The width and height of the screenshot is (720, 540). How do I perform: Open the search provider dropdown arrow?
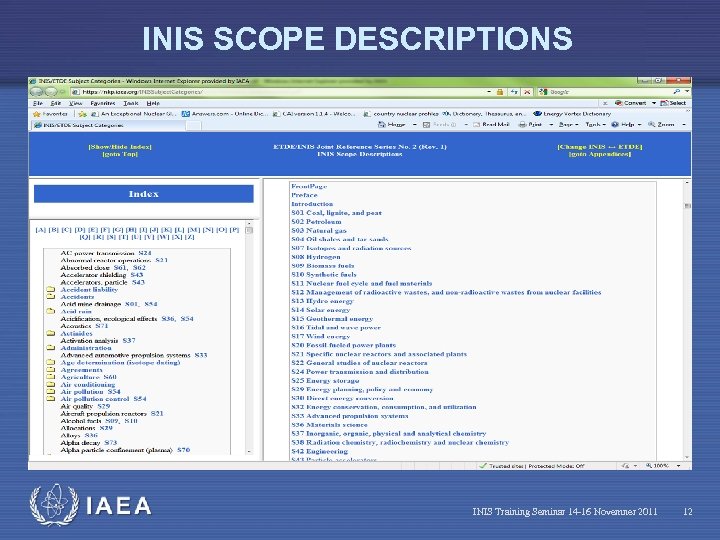[687, 92]
